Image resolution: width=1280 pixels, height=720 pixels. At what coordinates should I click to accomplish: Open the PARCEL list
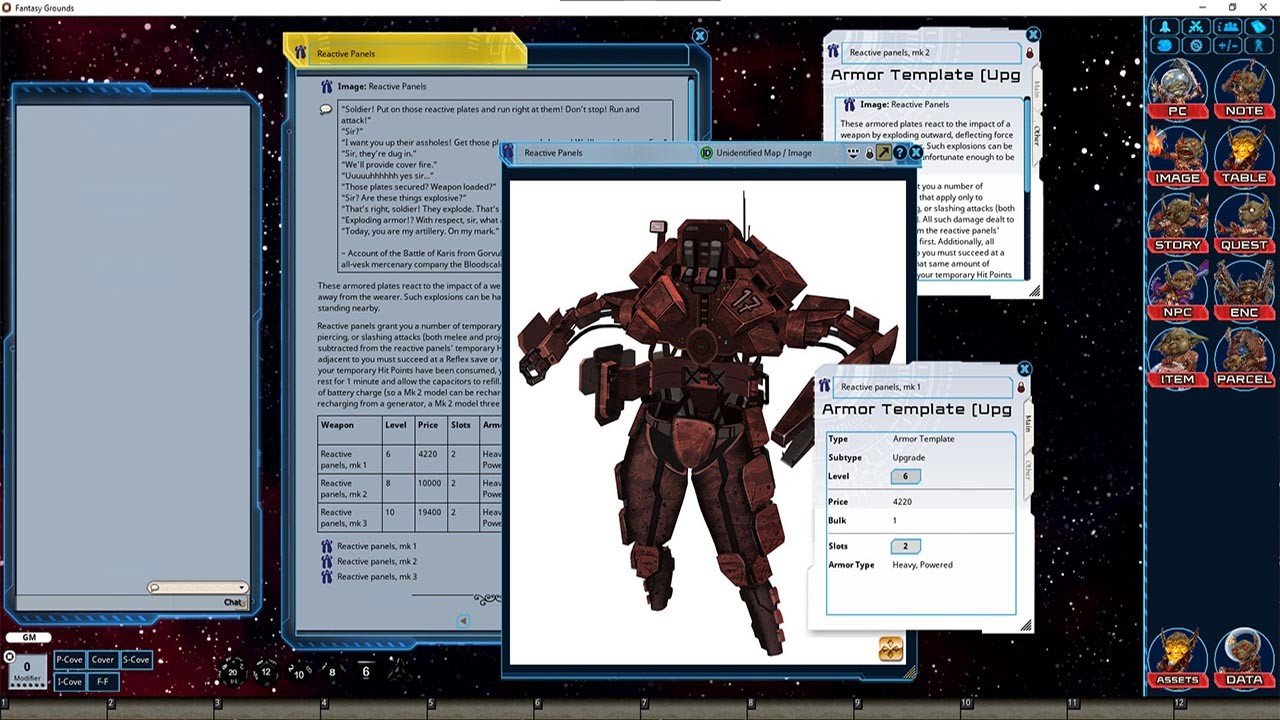coord(1244,359)
